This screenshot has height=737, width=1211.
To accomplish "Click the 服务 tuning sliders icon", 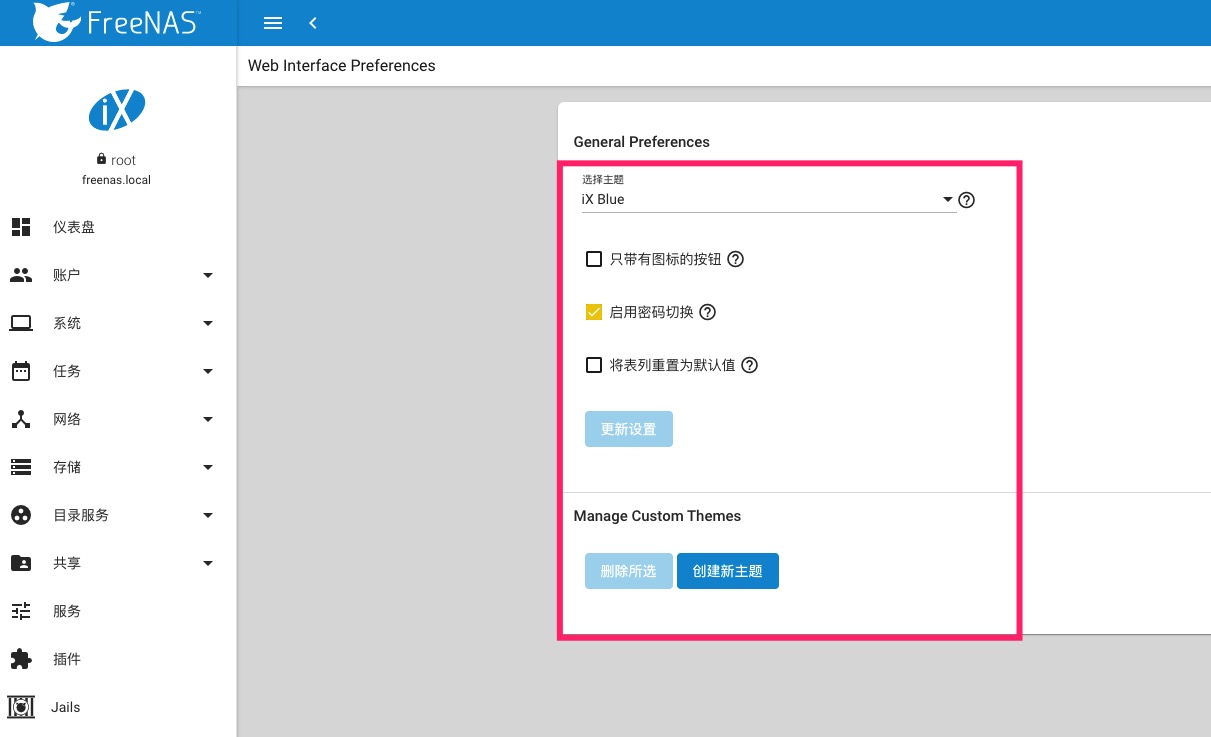I will pyautogui.click(x=21, y=611).
